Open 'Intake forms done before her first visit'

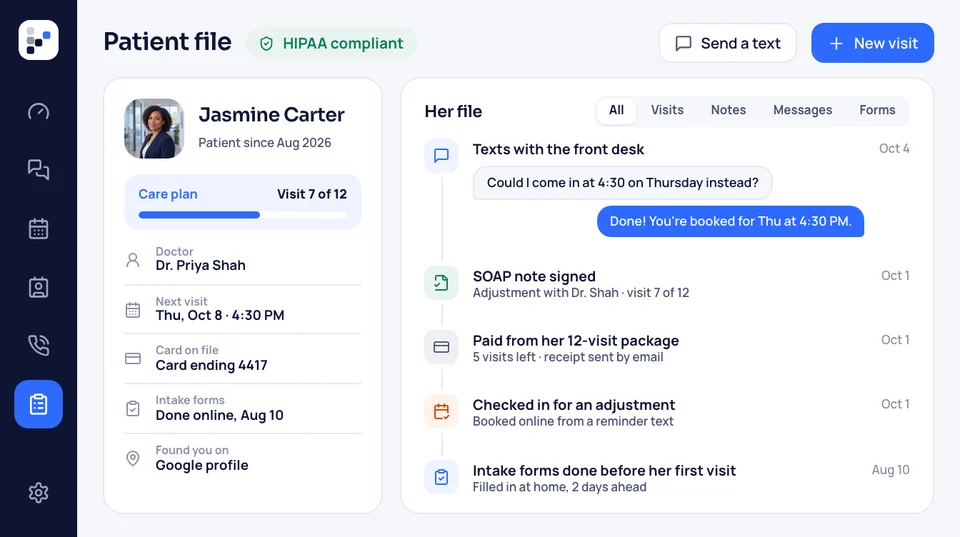point(604,470)
